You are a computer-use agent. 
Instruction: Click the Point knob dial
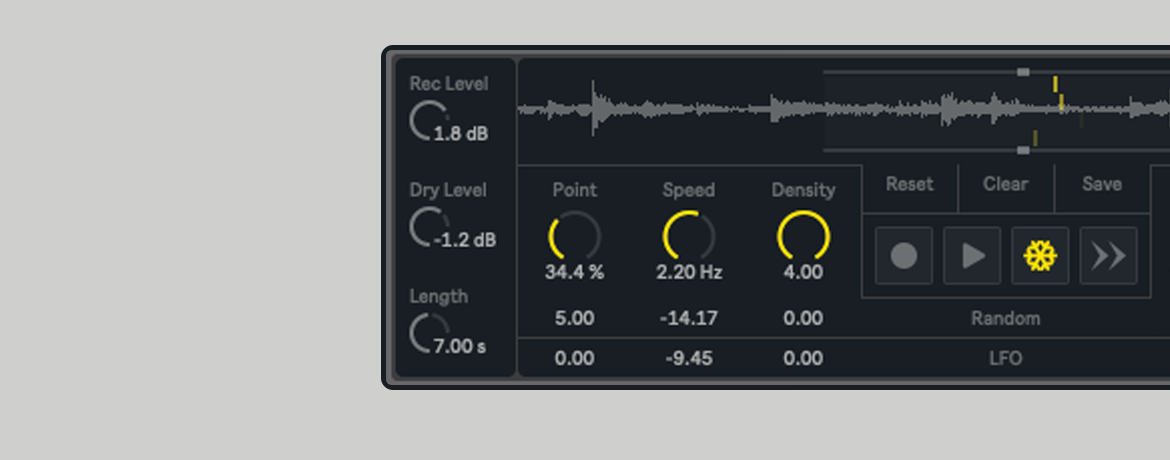point(574,237)
